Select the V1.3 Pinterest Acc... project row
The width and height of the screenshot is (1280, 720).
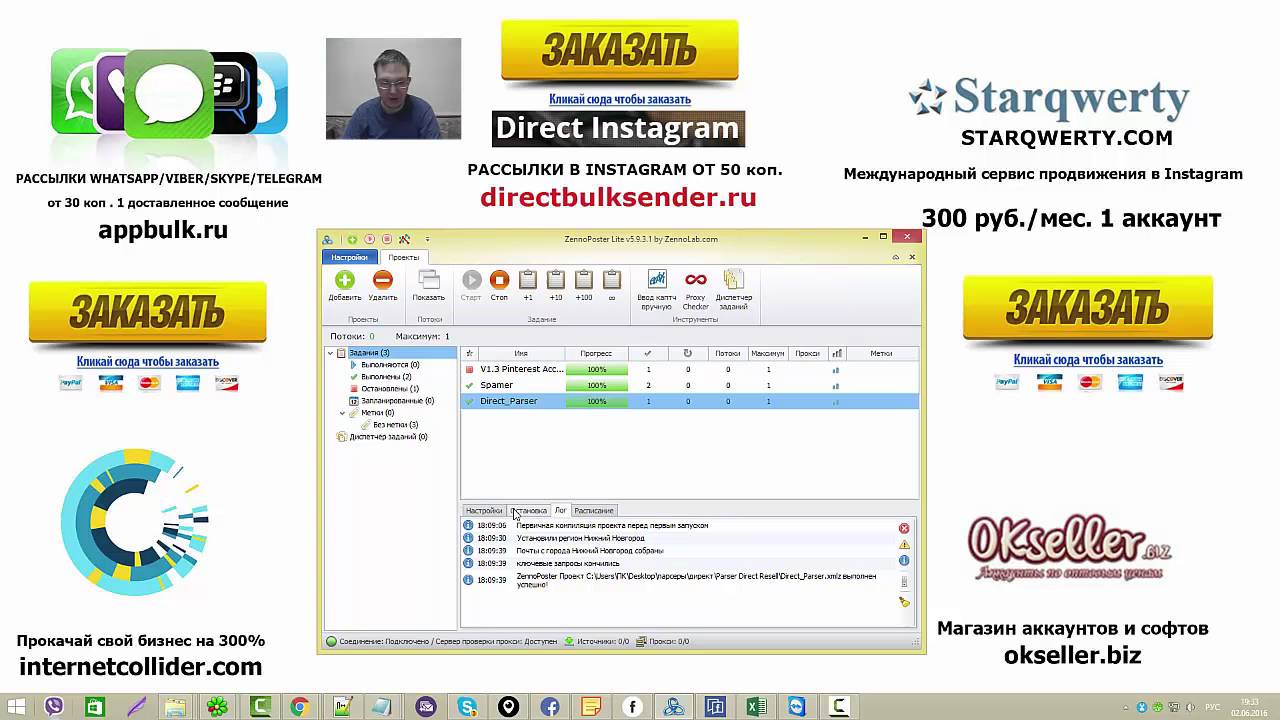(x=689, y=369)
